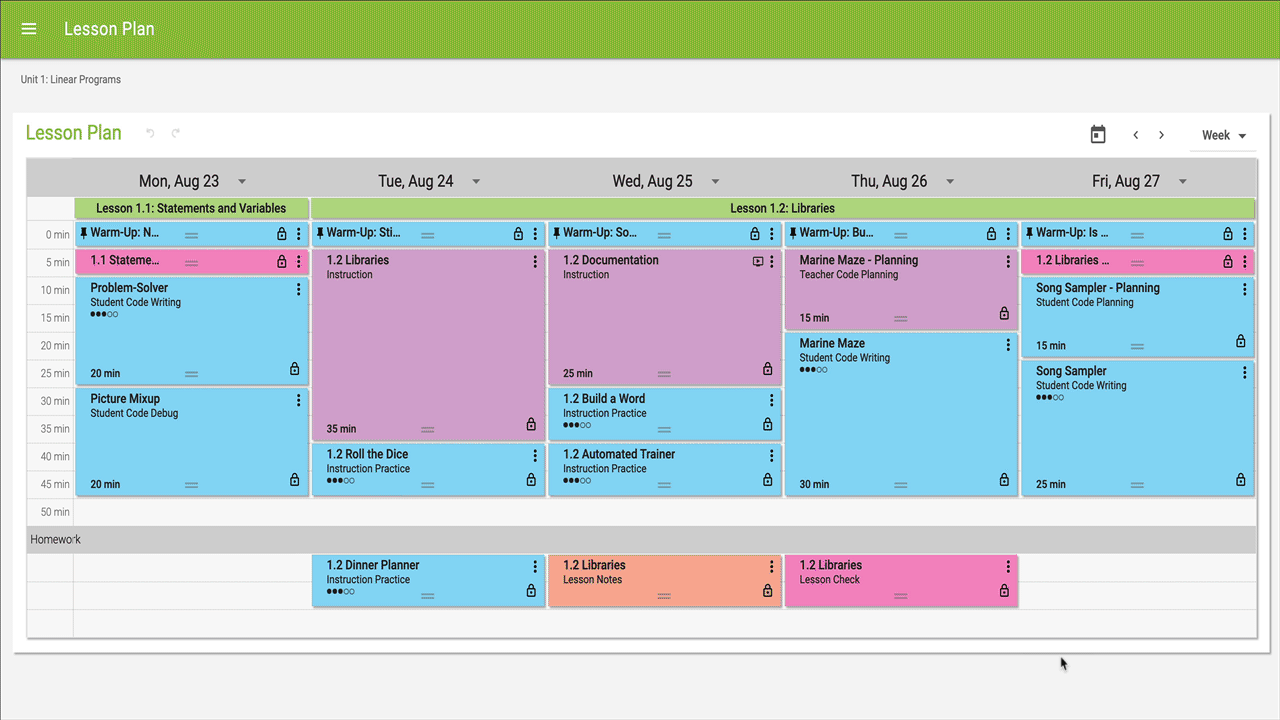This screenshot has width=1280, height=720.
Task: Expand the Mon, Aug 23 dropdown arrow
Action: (x=242, y=182)
